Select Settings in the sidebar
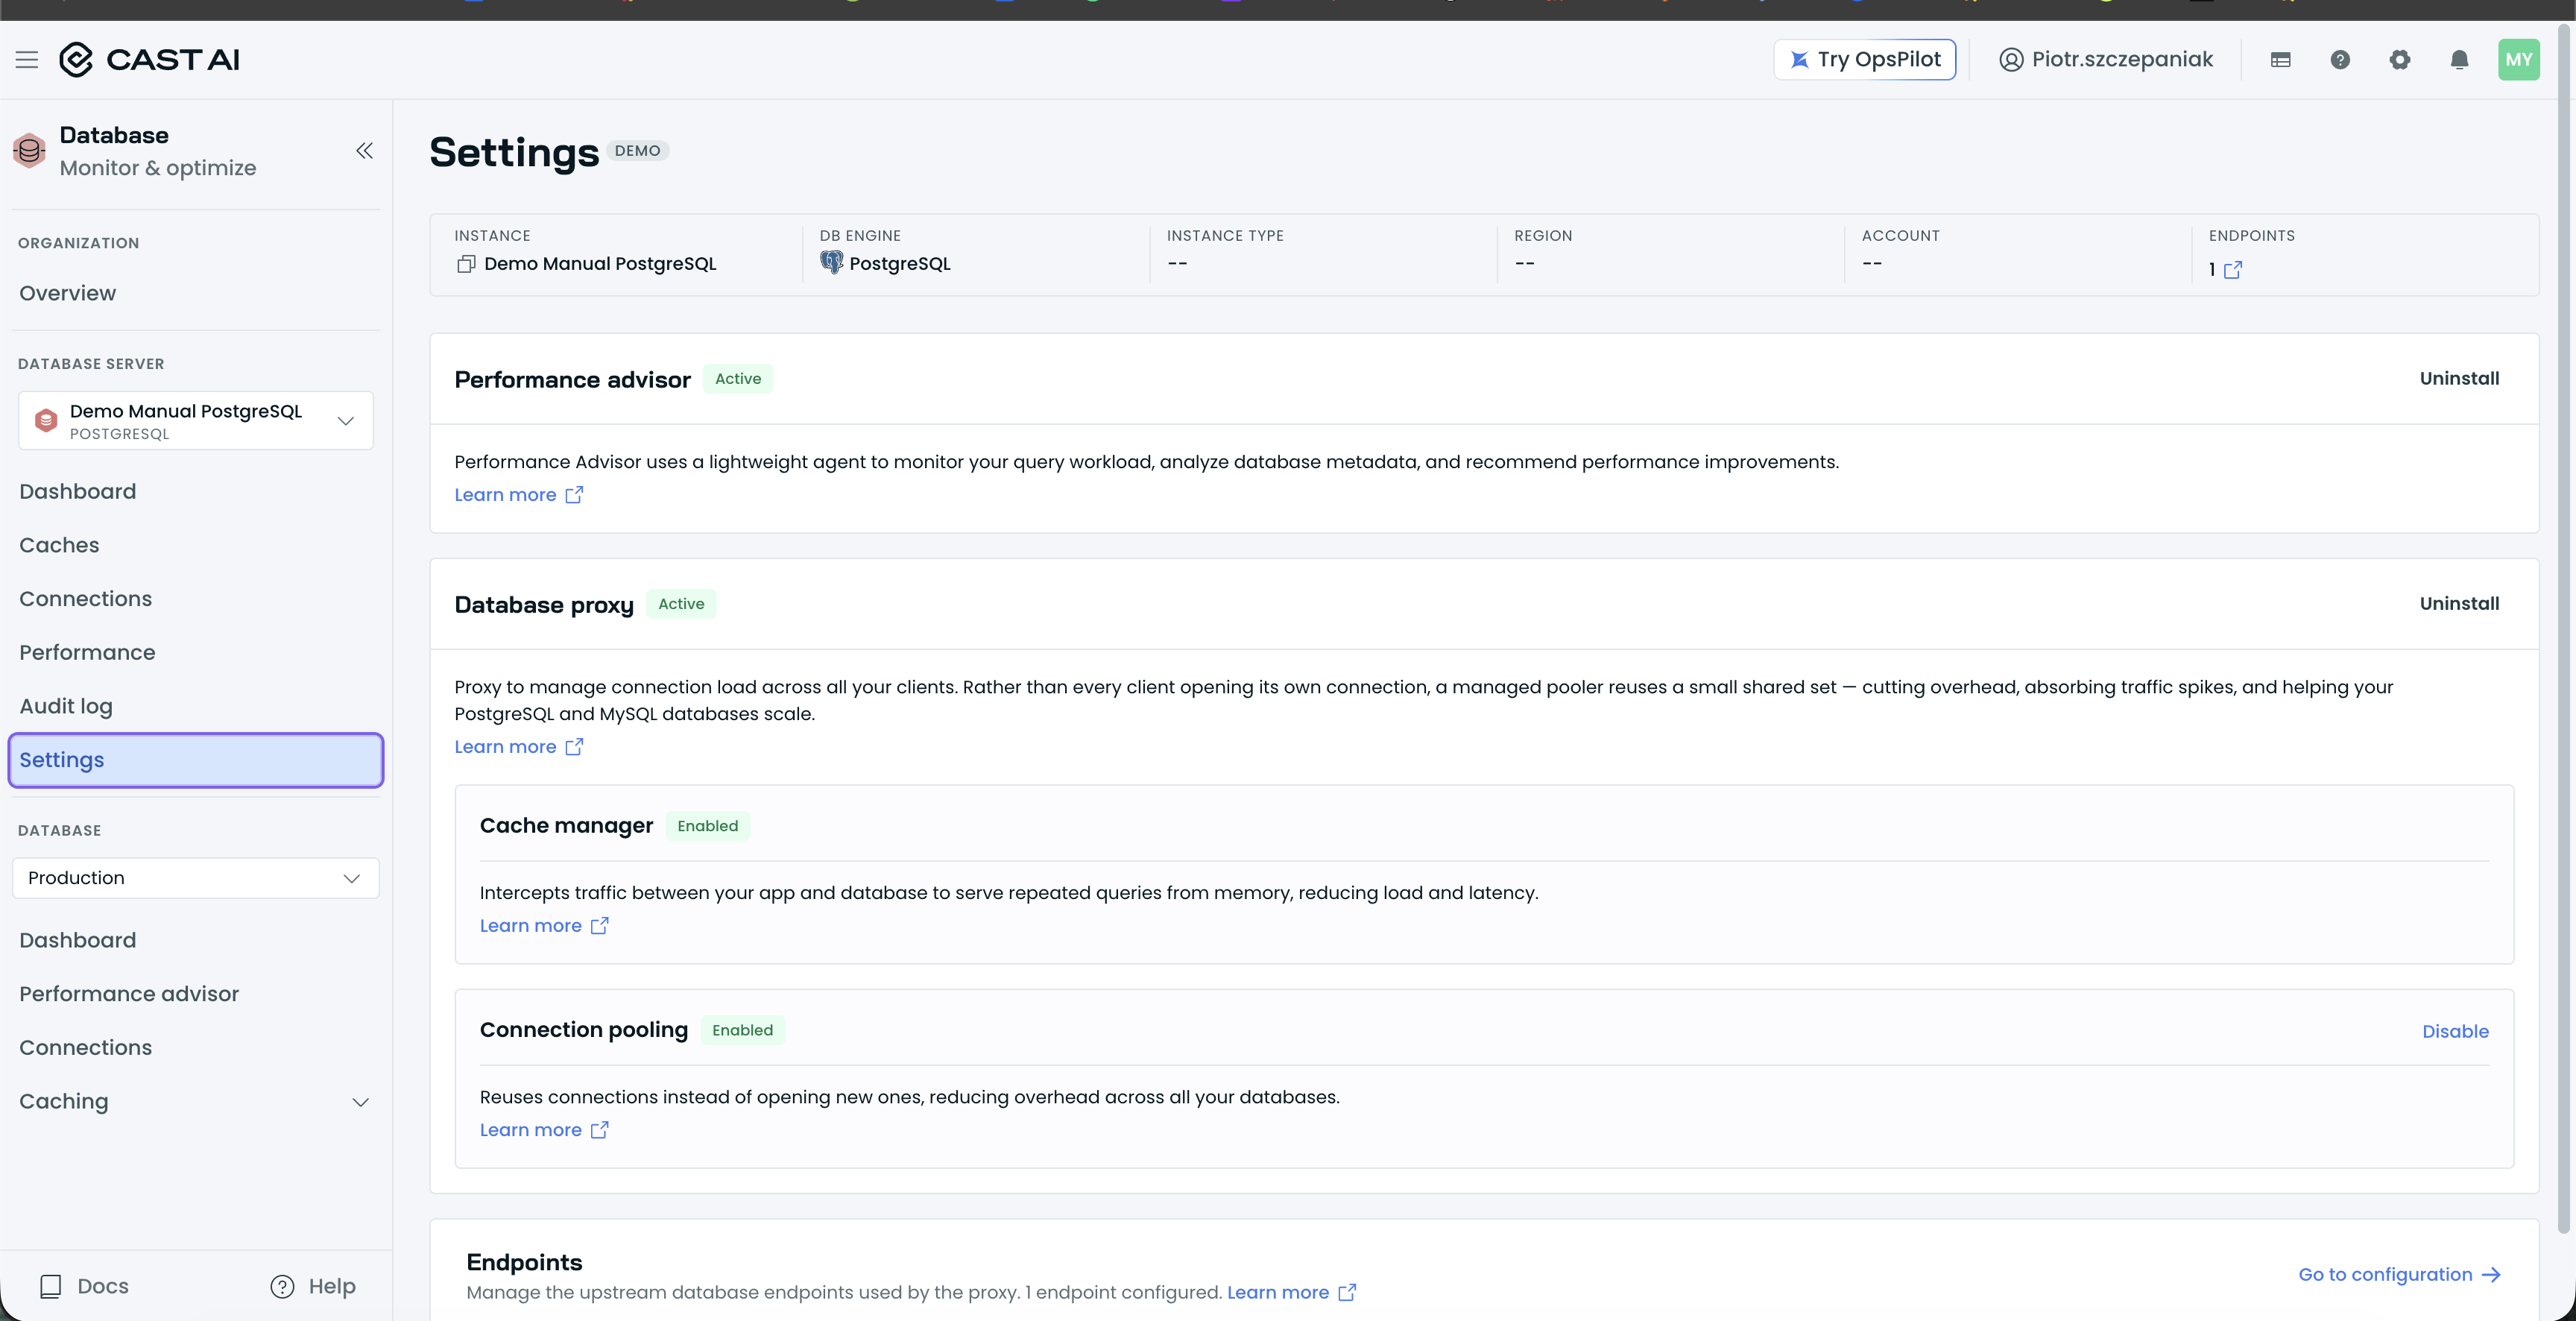The height and width of the screenshot is (1321, 2576). [x=196, y=760]
